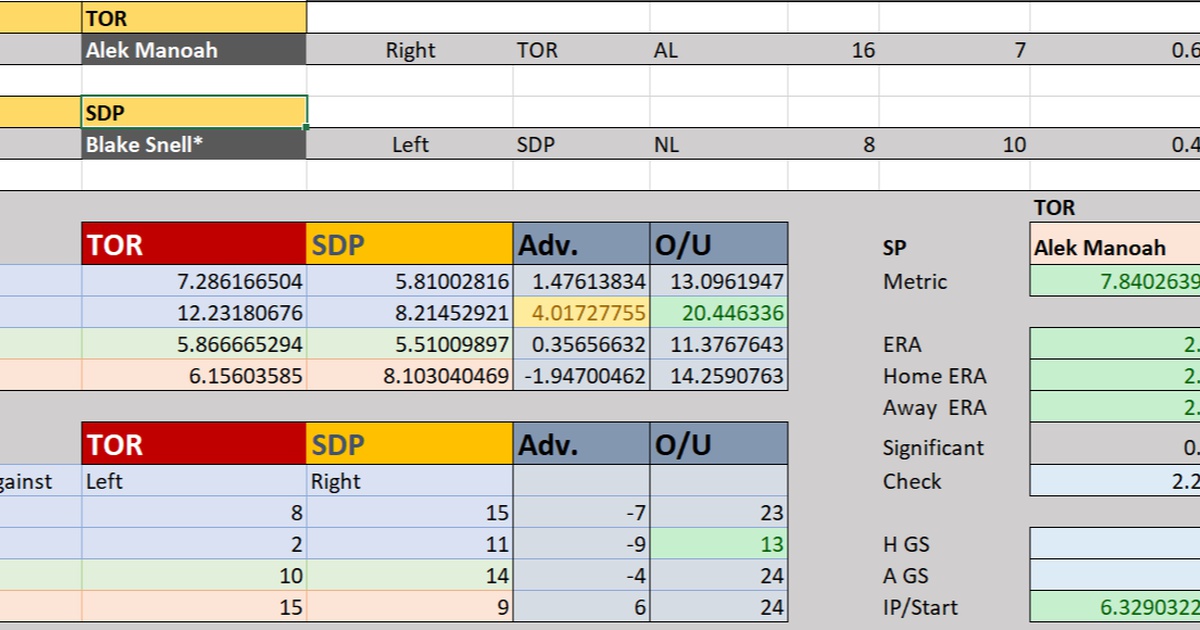
Task: Select the orange SDP column header
Action: (x=410, y=243)
